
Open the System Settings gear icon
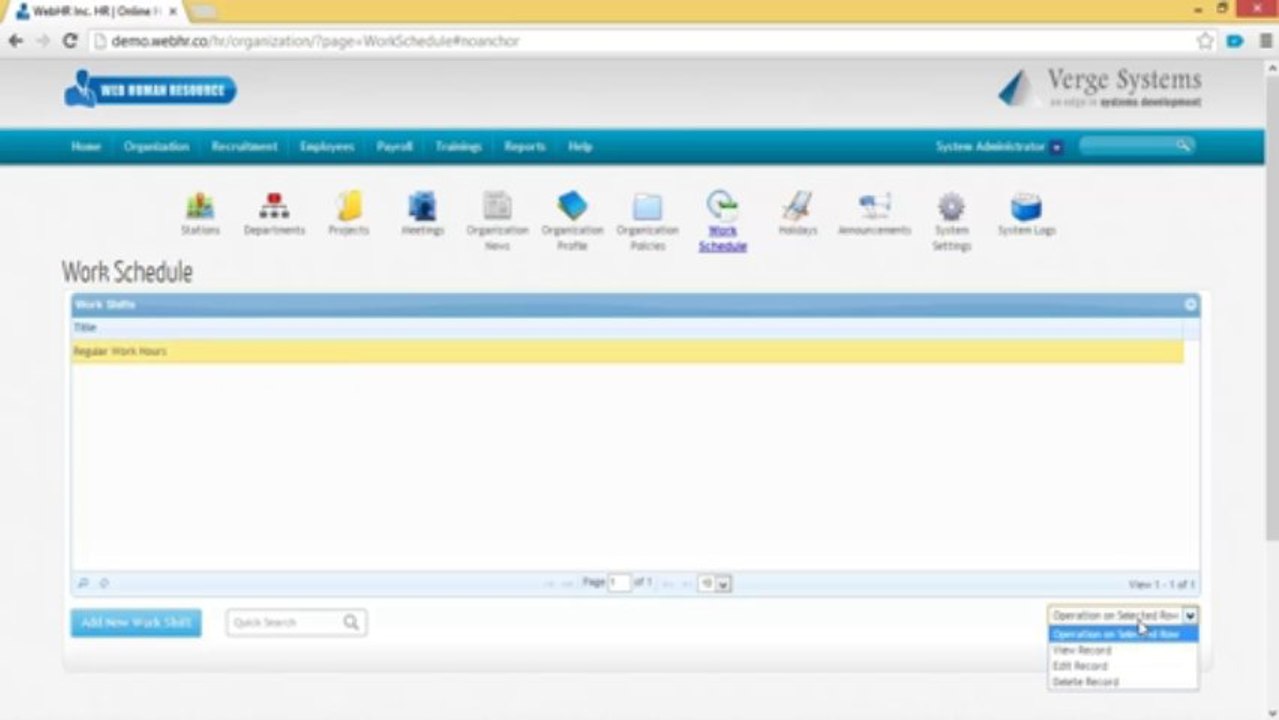click(x=951, y=206)
